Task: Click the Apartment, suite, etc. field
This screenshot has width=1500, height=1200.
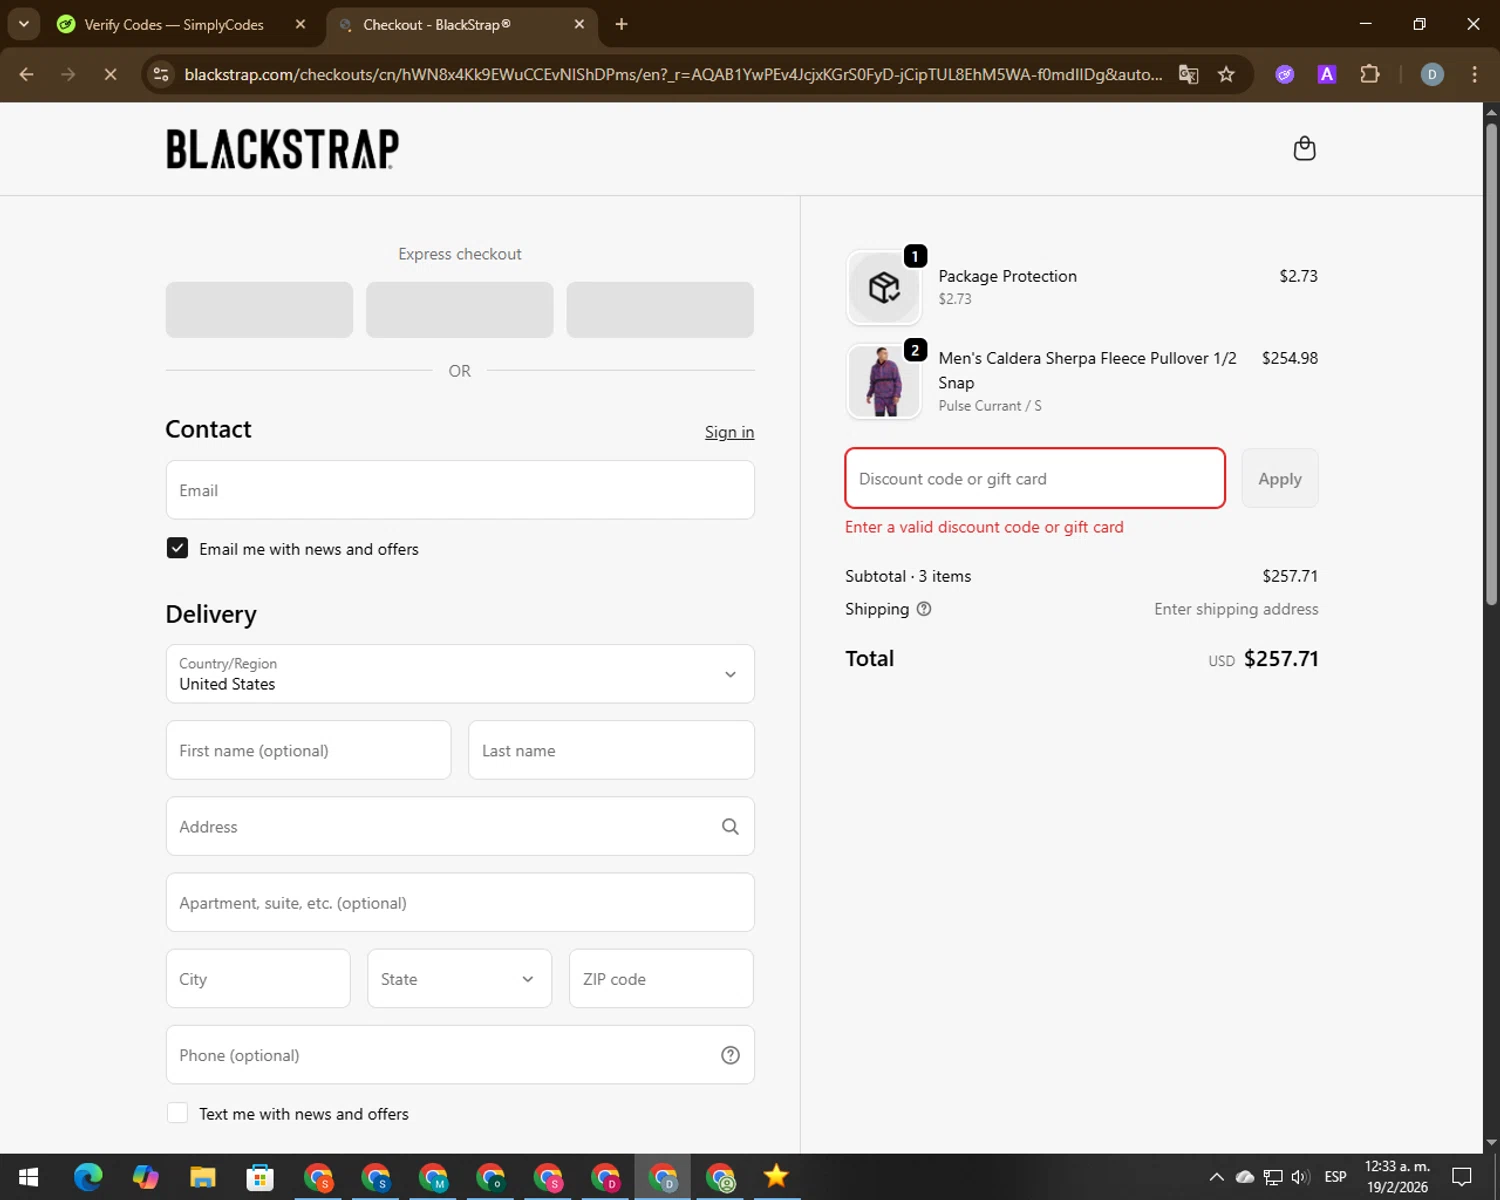Action: point(460,902)
